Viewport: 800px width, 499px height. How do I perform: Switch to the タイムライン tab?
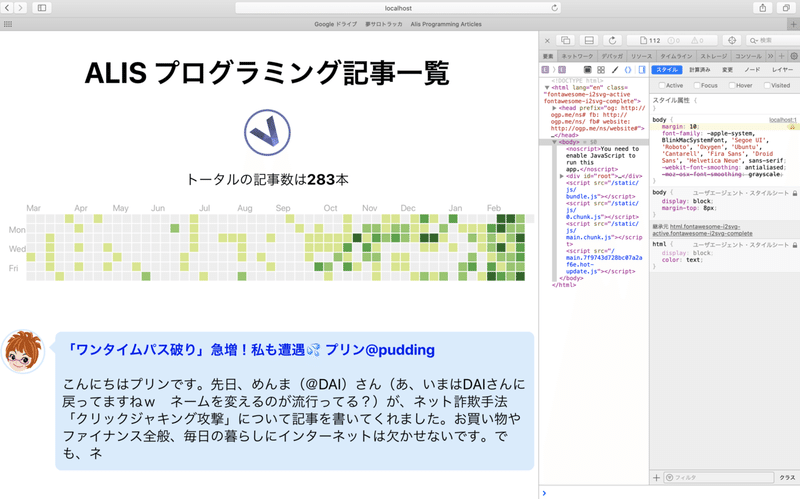pos(676,56)
